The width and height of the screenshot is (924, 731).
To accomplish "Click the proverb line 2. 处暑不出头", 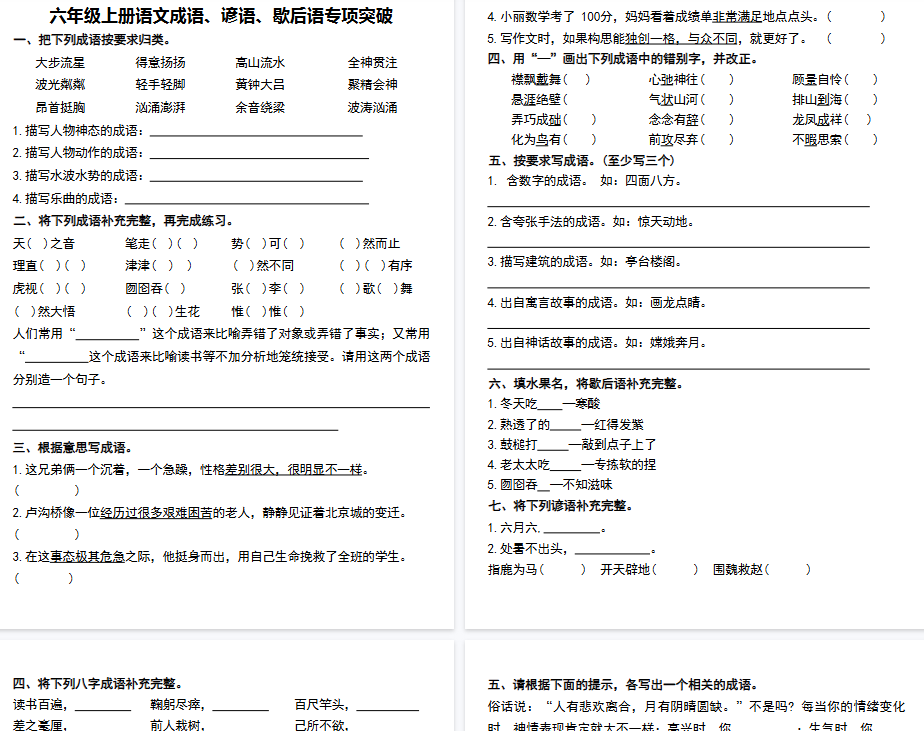I will click(572, 549).
